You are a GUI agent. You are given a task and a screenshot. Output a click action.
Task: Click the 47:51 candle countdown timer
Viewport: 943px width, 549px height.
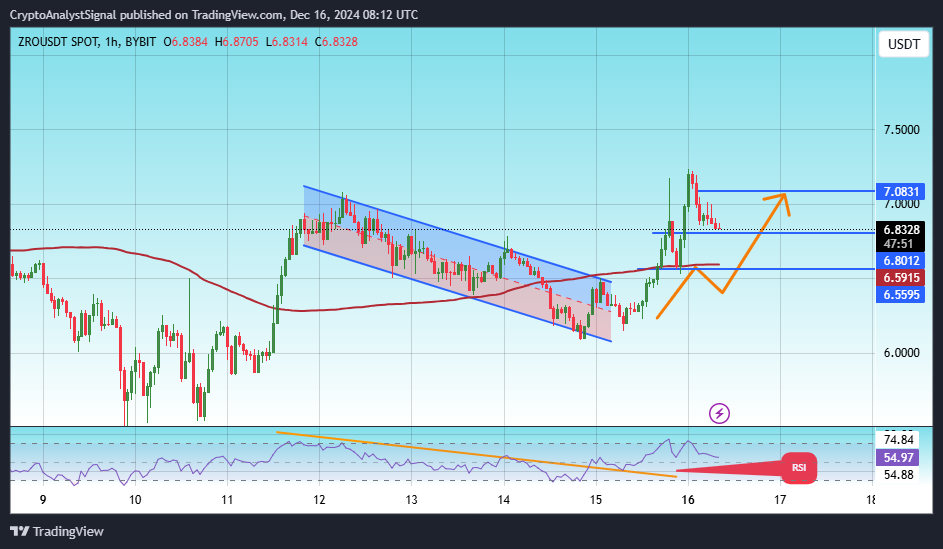[x=900, y=244]
